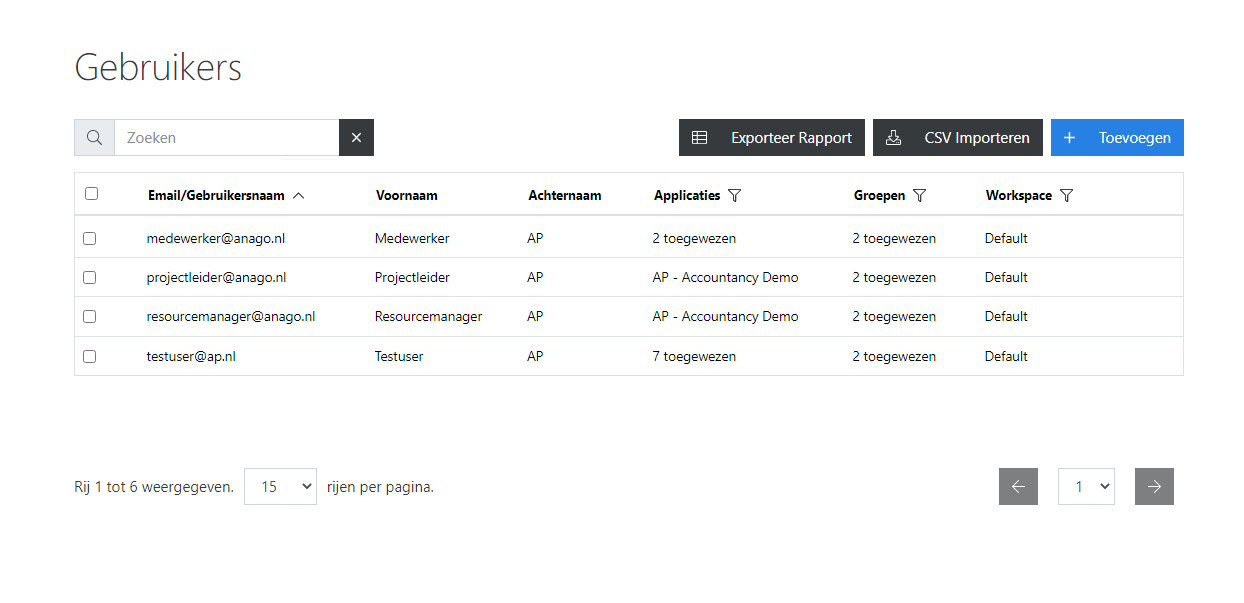Clear the search field with X
Image resolution: width=1244 pixels, height=603 pixels.
[356, 138]
